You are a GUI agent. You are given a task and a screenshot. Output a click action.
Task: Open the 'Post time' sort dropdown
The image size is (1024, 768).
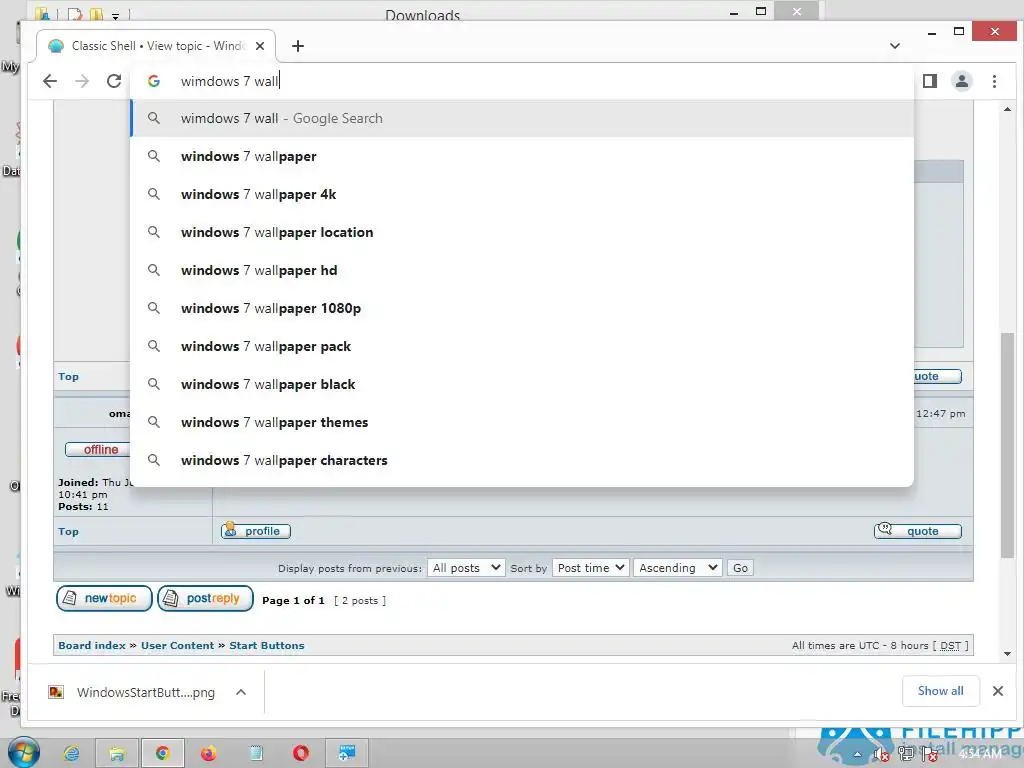[590, 568]
